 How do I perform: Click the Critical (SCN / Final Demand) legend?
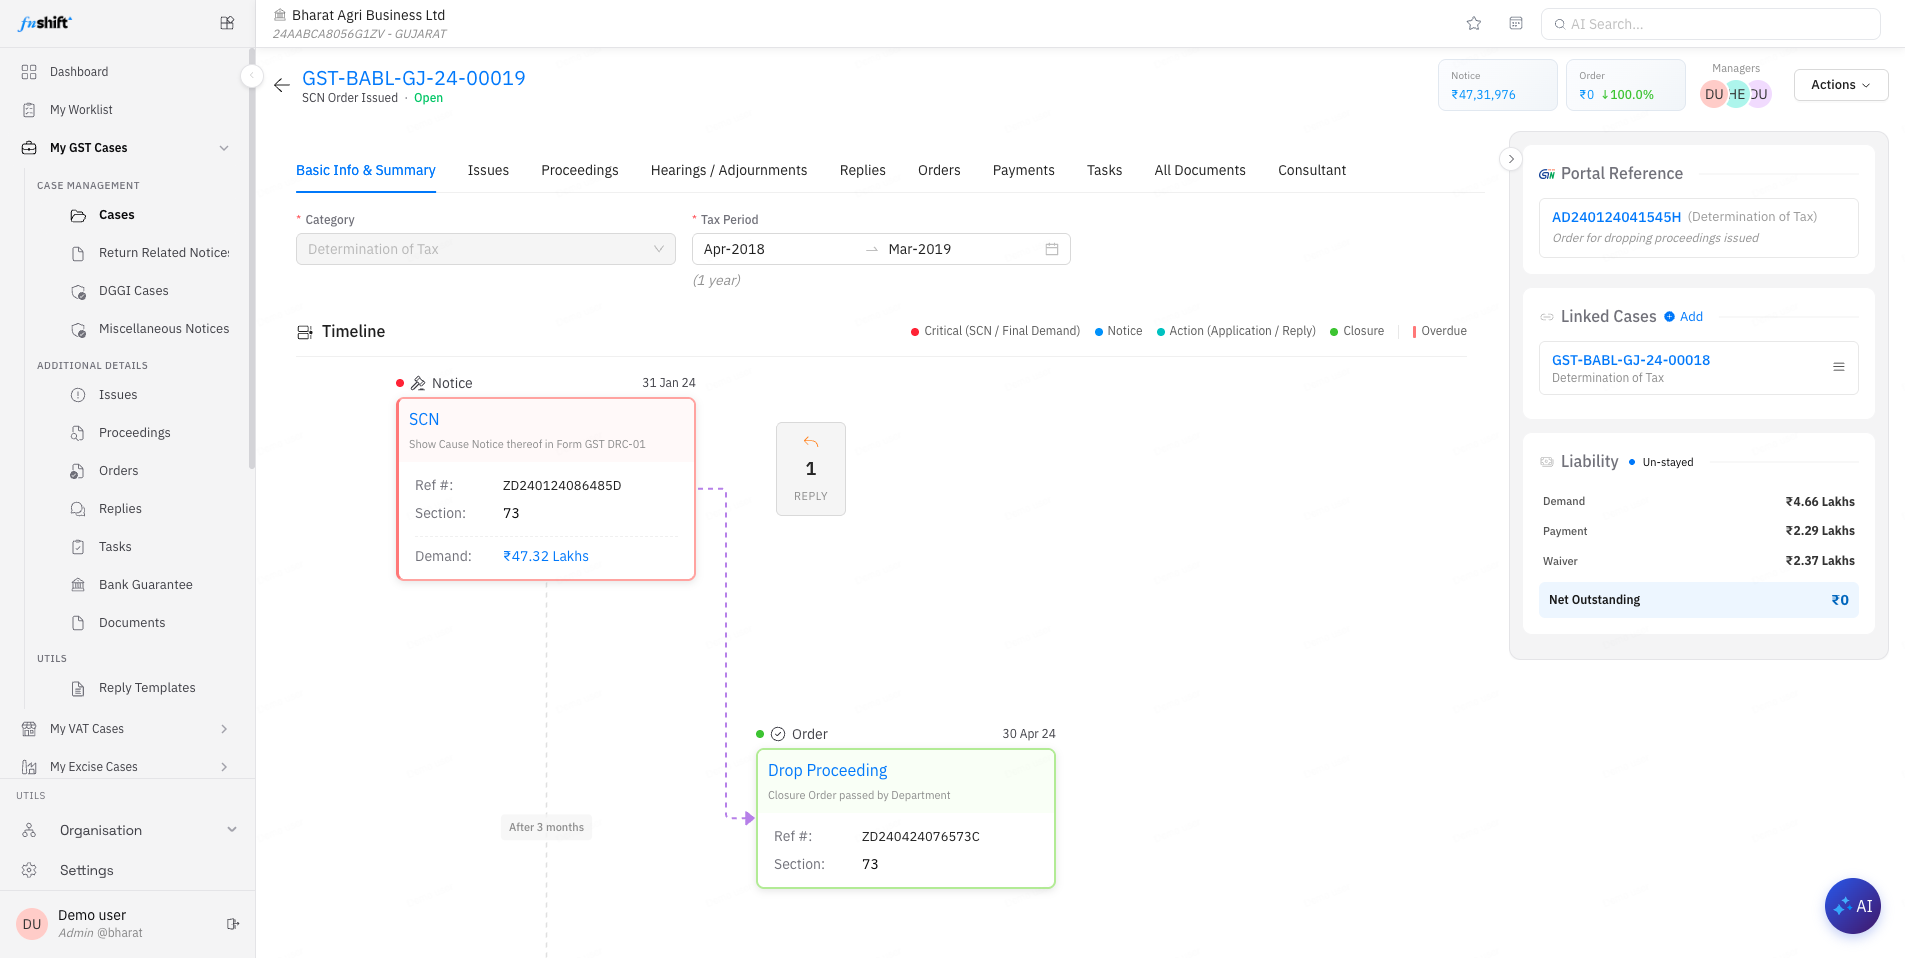995,331
